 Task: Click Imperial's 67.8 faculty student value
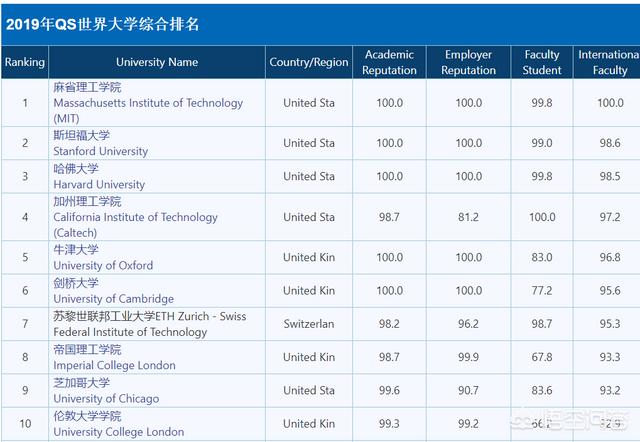click(542, 357)
